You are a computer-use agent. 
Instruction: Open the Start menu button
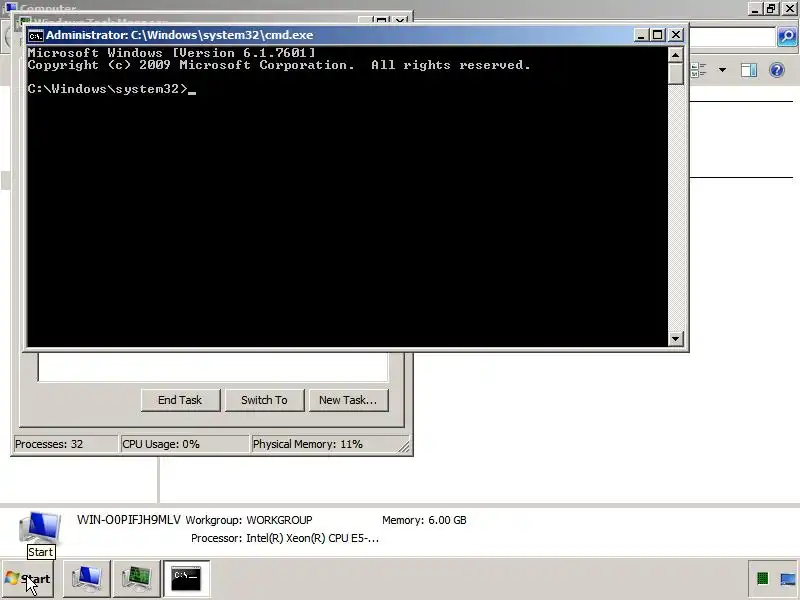tap(28, 579)
